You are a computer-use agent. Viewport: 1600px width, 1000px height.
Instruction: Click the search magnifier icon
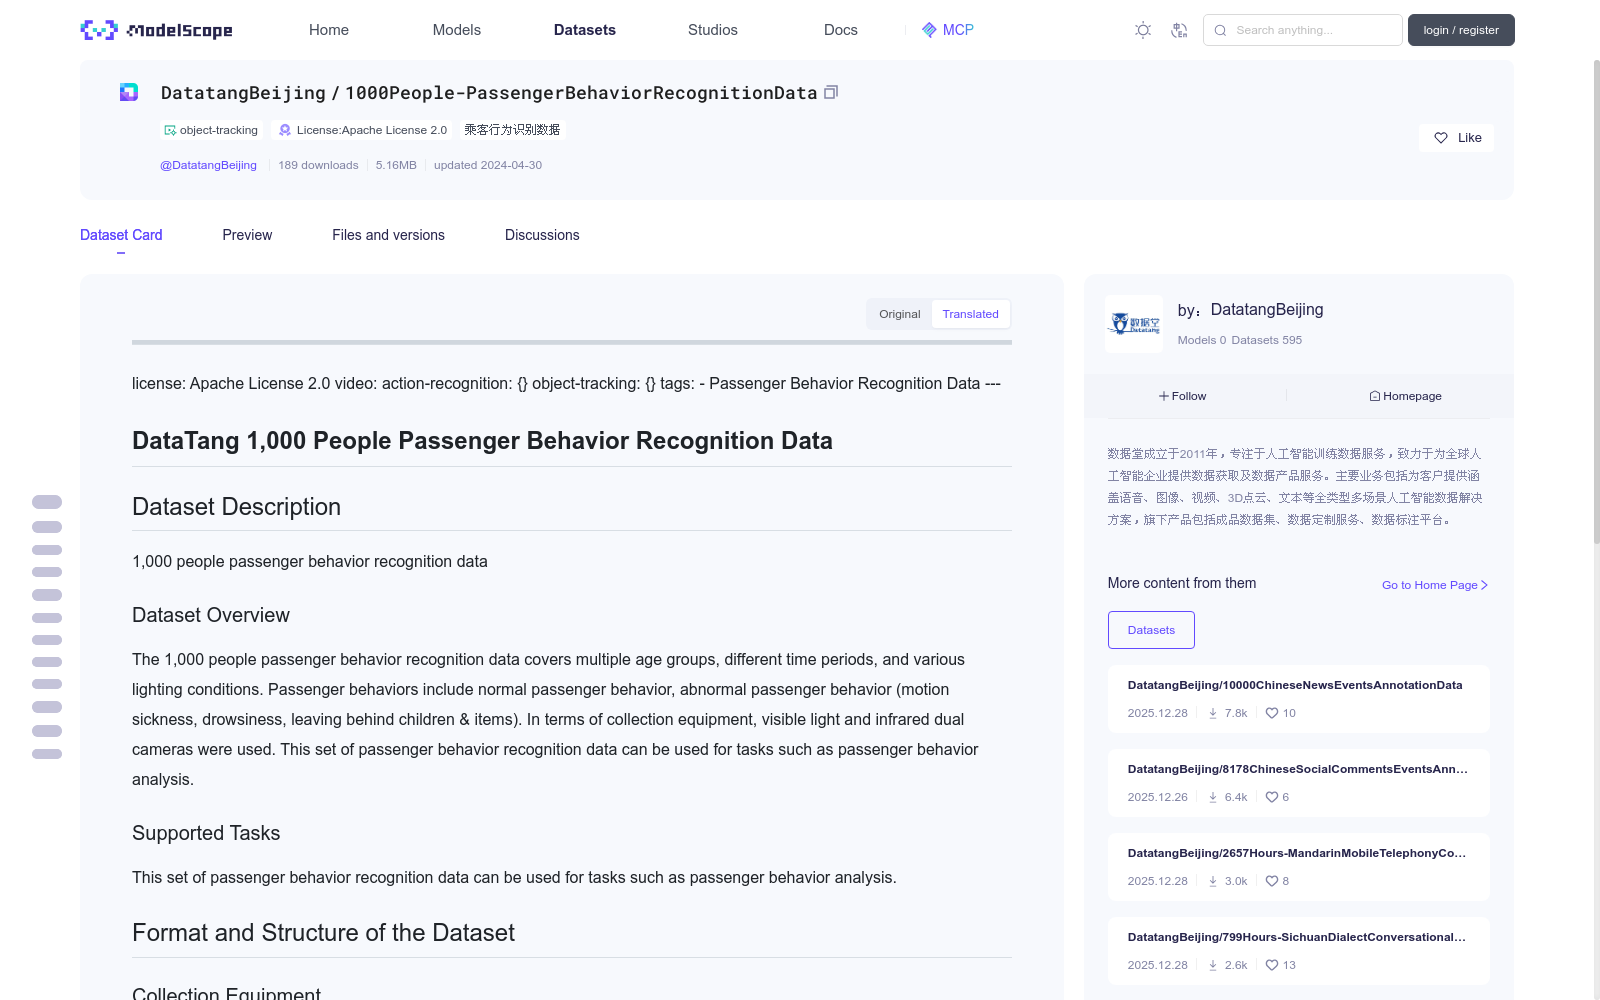pyautogui.click(x=1220, y=30)
